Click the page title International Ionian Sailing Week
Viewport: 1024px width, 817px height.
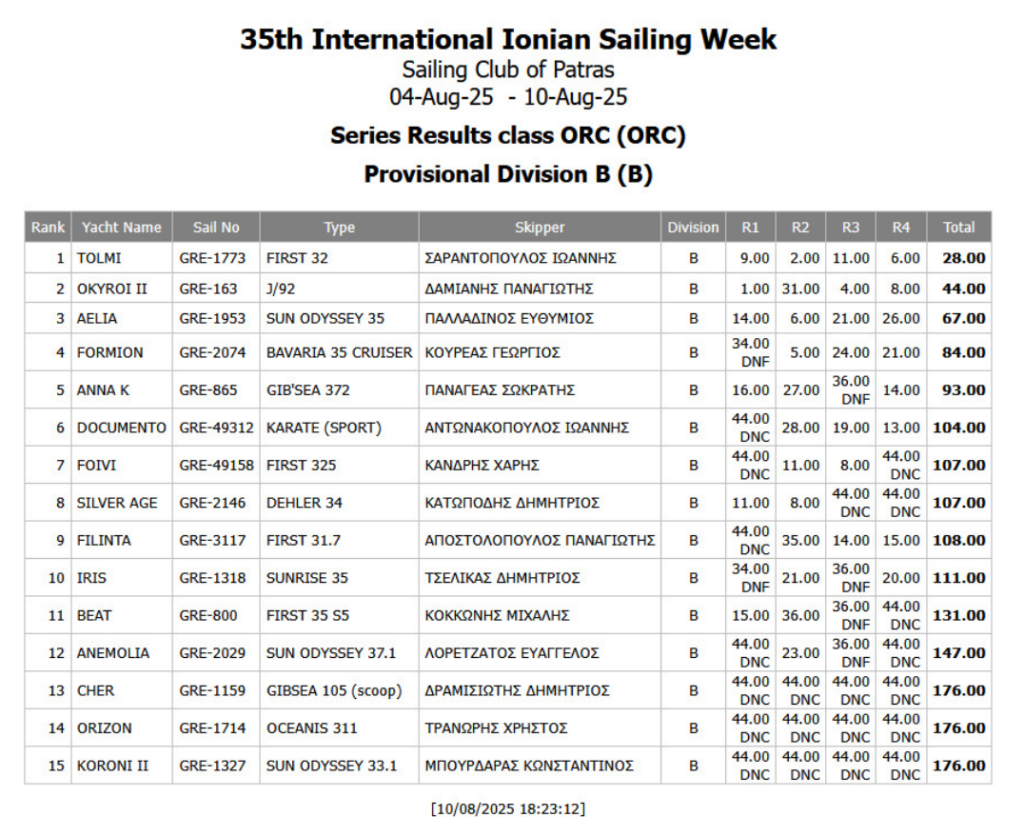(508, 40)
